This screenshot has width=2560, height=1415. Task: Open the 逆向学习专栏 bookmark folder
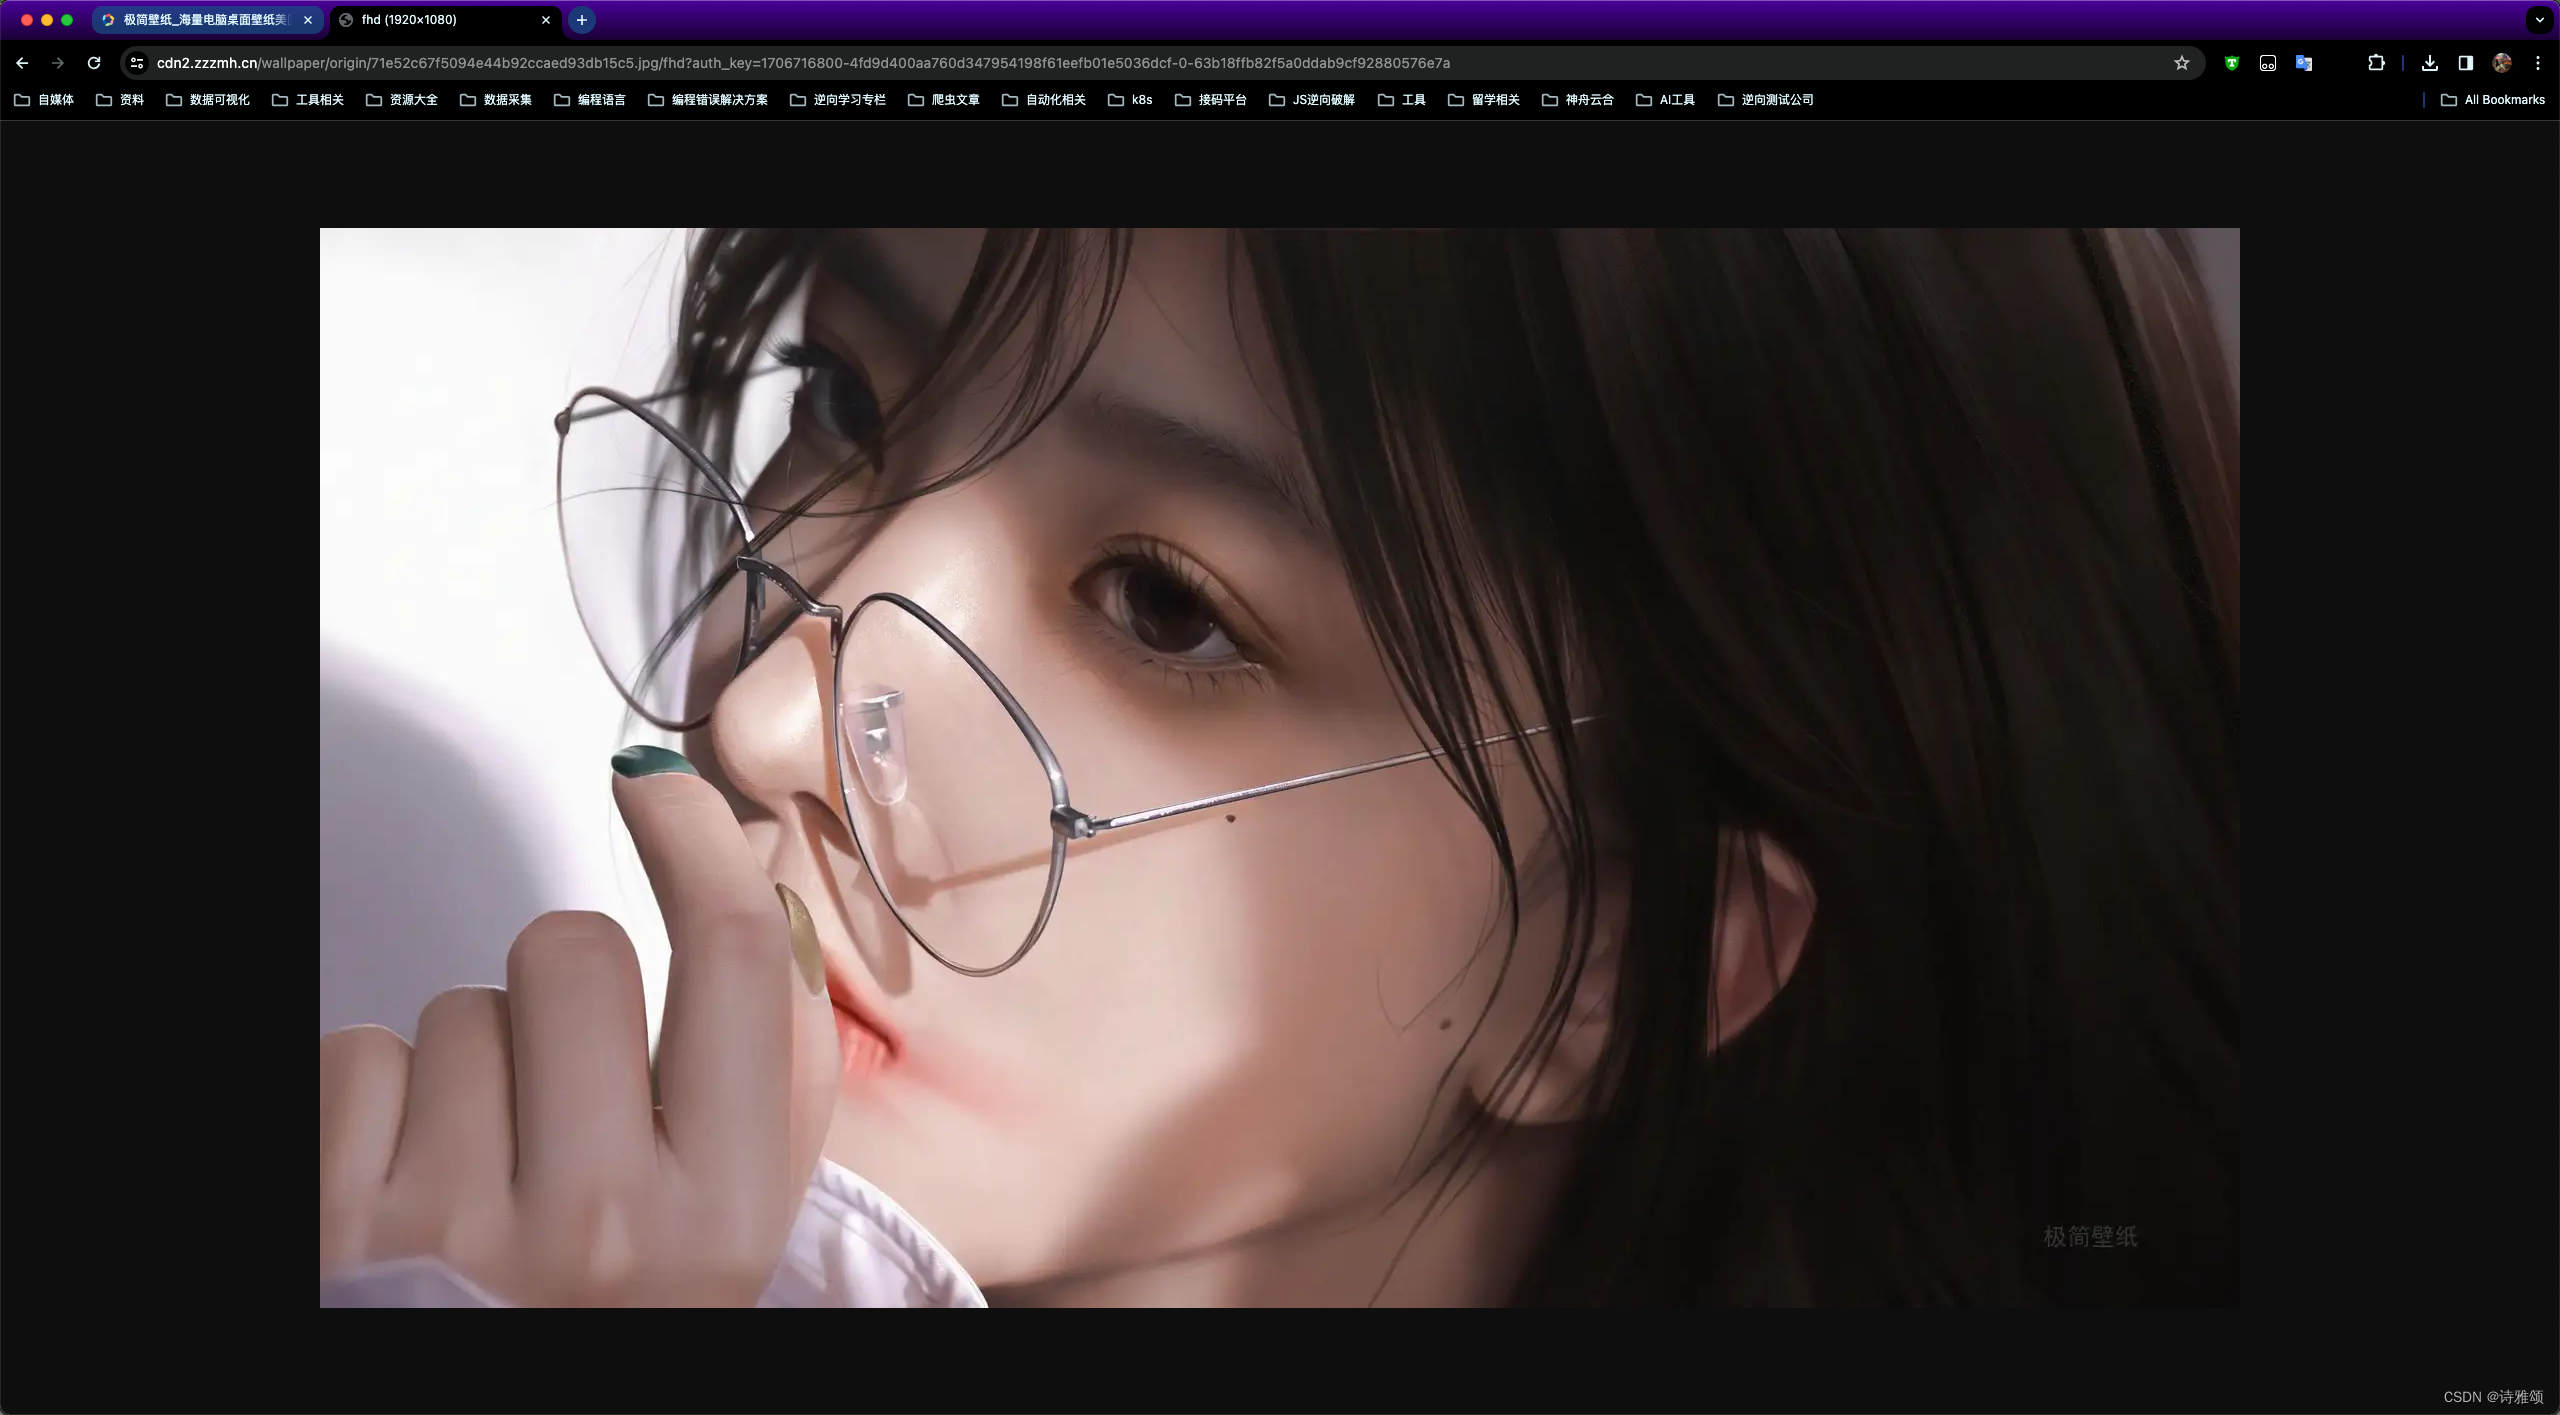coord(838,100)
